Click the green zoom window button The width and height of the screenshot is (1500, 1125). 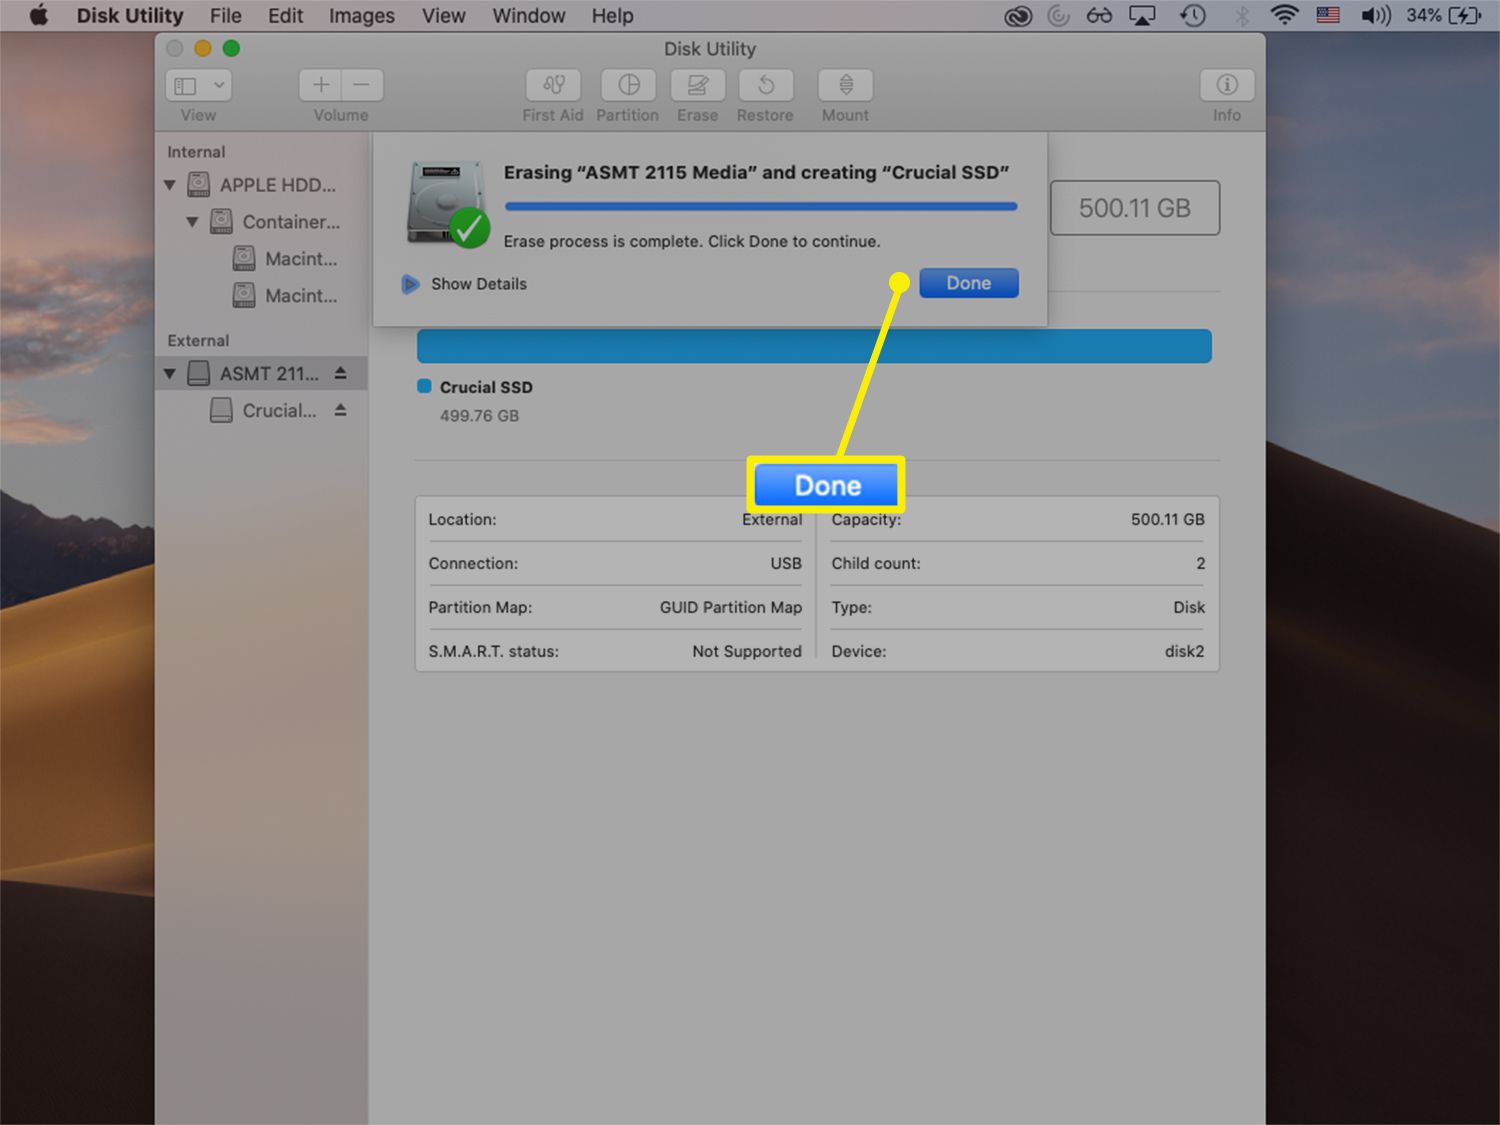point(231,48)
